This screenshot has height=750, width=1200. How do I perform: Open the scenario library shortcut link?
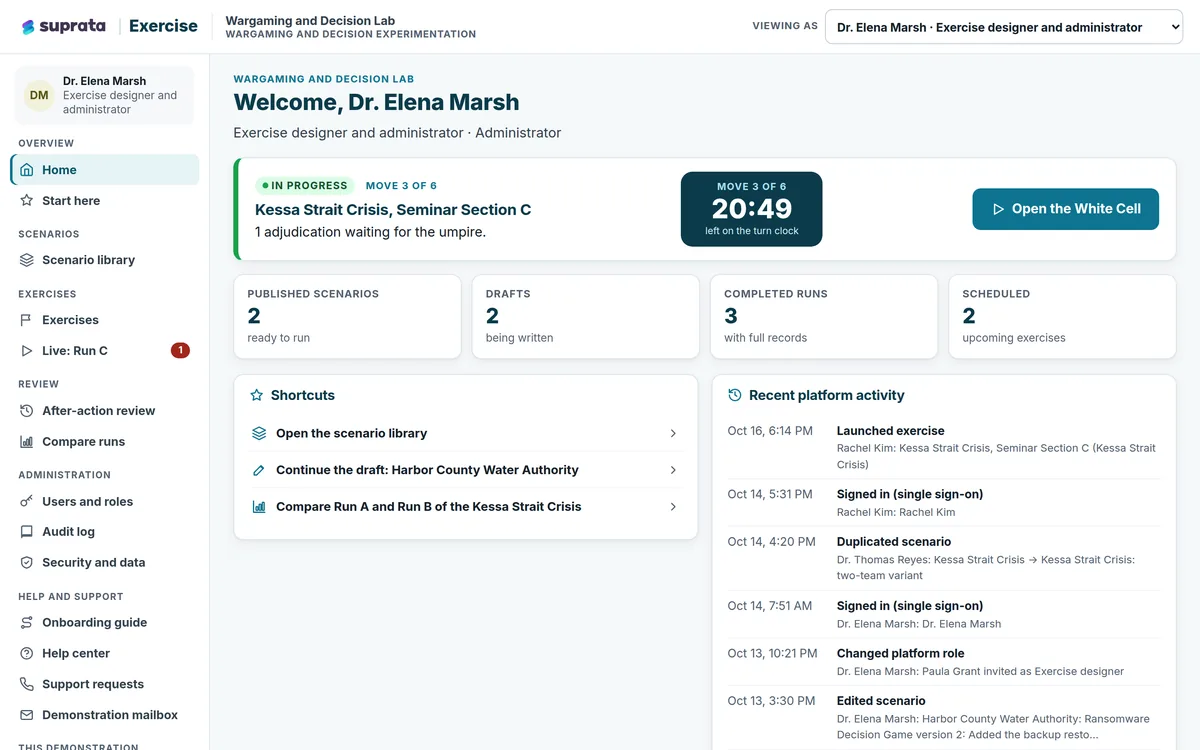[x=466, y=434]
